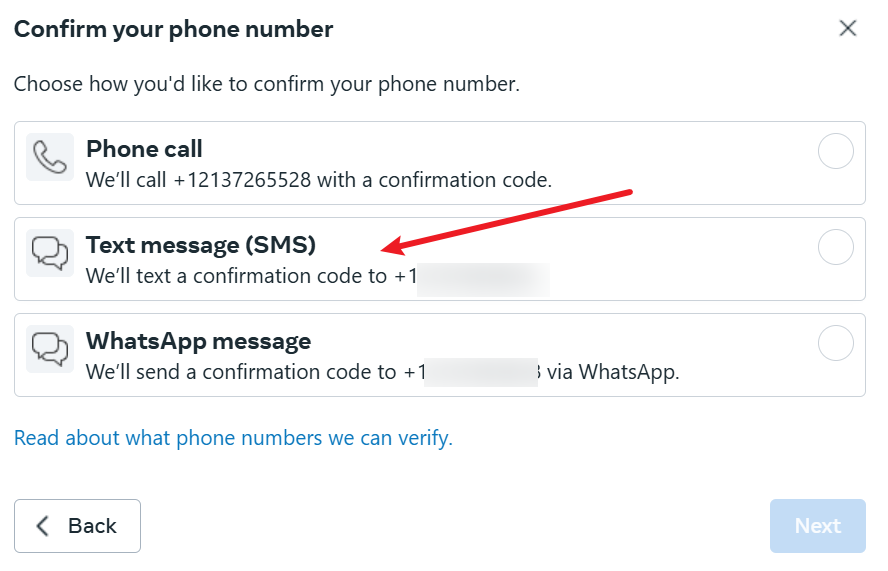
Task: Go back using the Back button
Action: (x=77, y=526)
